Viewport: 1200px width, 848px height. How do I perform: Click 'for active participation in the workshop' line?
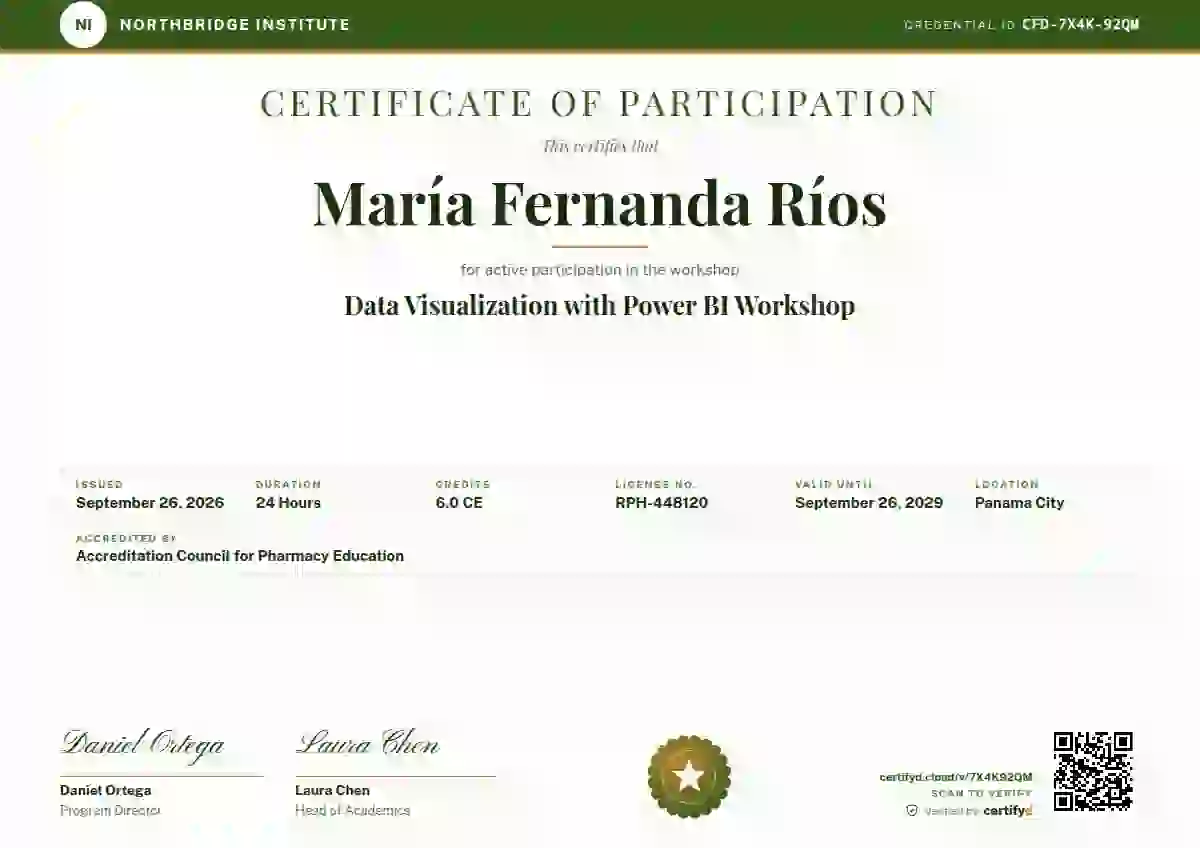tap(600, 270)
